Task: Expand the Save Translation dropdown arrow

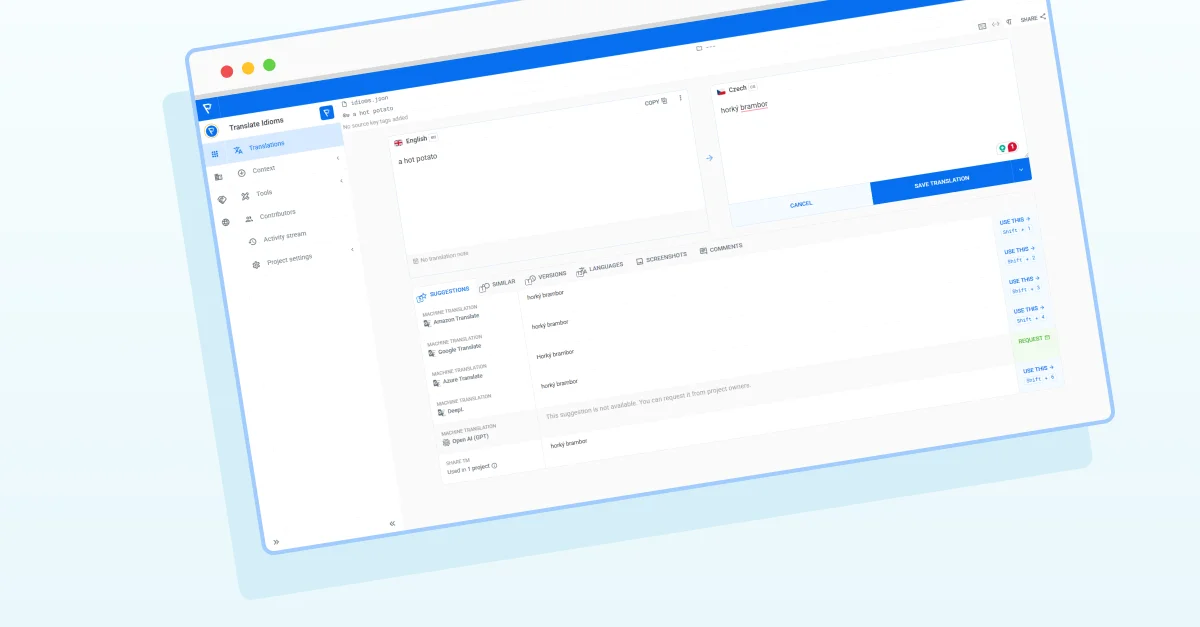Action: pyautogui.click(x=1021, y=170)
